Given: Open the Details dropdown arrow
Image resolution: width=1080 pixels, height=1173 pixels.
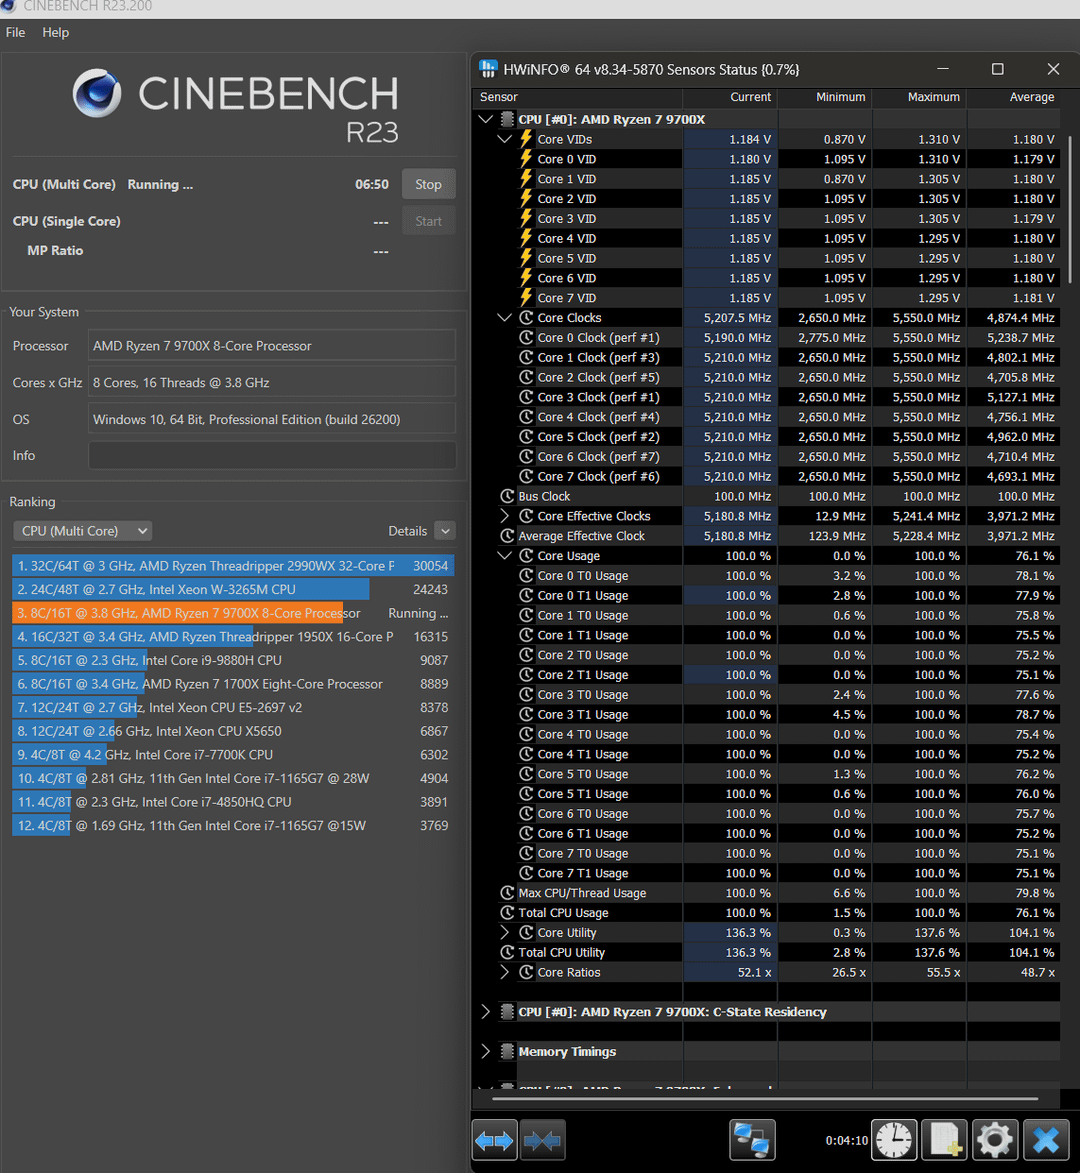Looking at the screenshot, I should point(445,531).
